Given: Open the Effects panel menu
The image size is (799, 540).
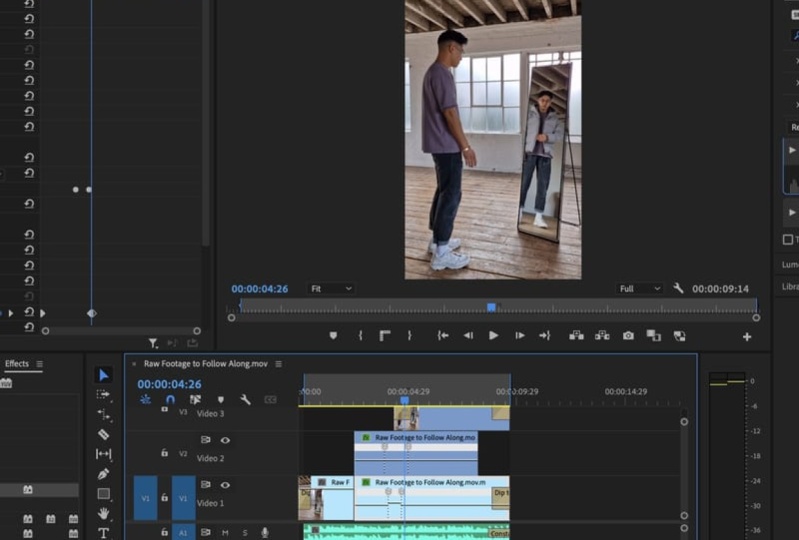Looking at the screenshot, I should click(x=39, y=364).
